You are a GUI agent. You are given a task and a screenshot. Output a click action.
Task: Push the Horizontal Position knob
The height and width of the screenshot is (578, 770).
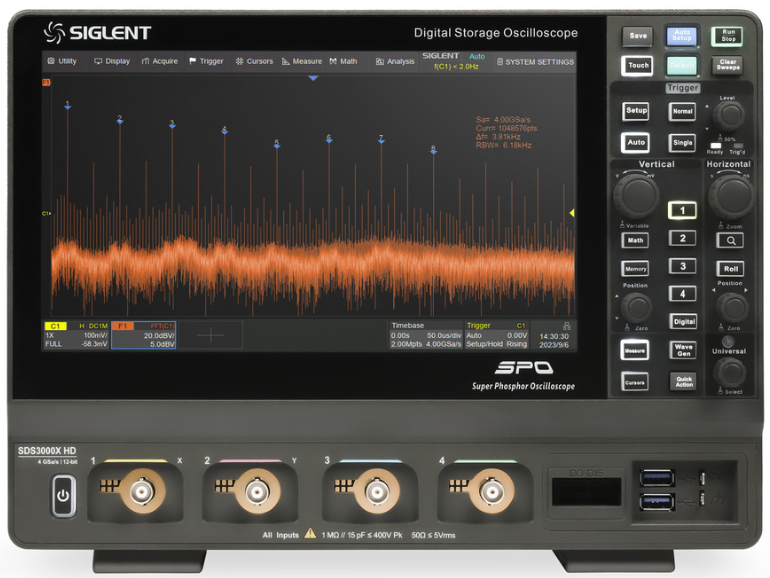point(732,308)
